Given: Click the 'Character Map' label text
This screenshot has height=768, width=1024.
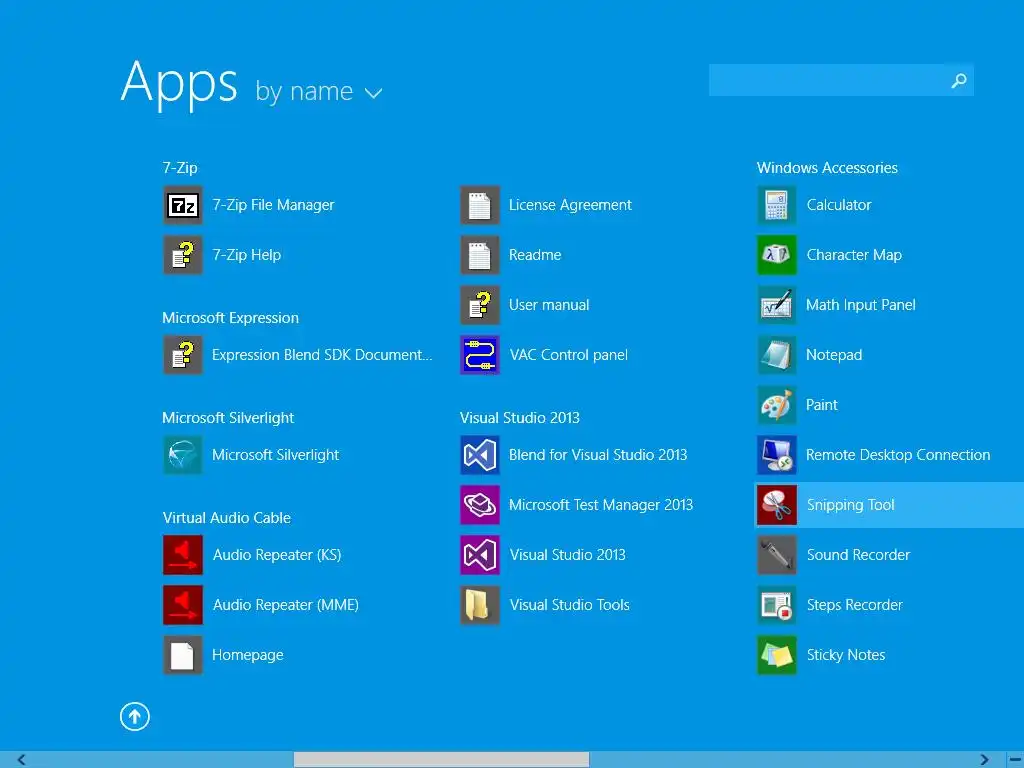Looking at the screenshot, I should tap(854, 255).
